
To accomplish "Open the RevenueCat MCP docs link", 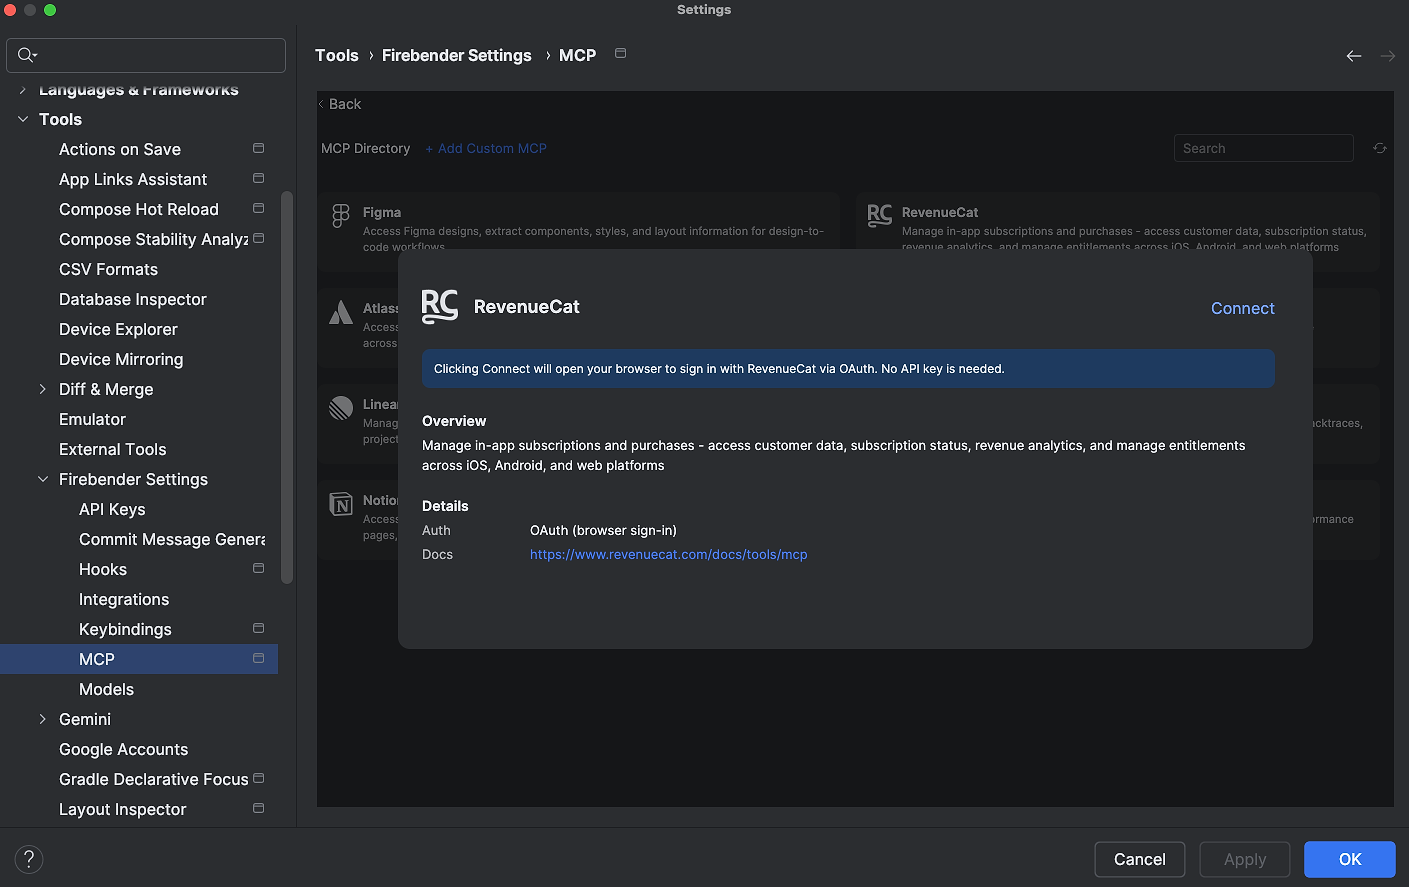I will [x=668, y=554].
